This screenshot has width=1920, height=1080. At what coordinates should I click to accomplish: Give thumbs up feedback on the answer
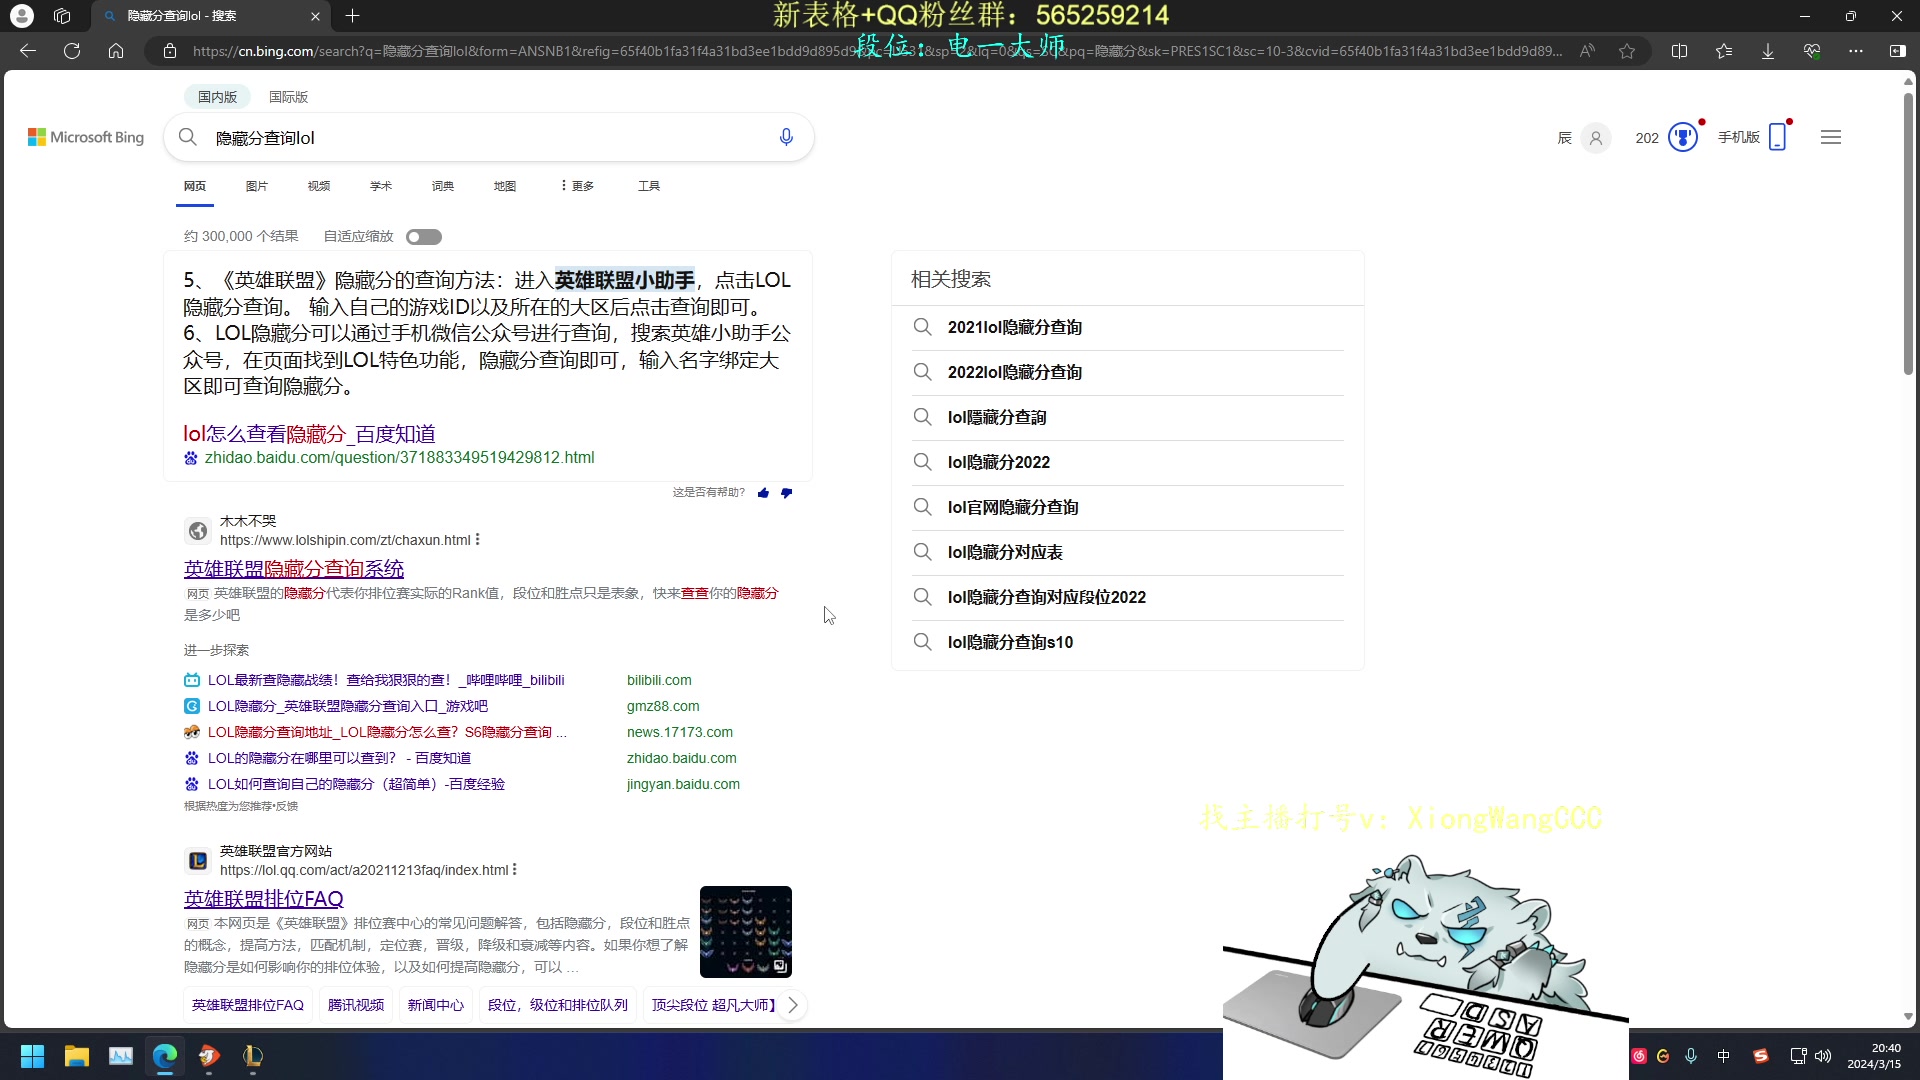point(764,492)
